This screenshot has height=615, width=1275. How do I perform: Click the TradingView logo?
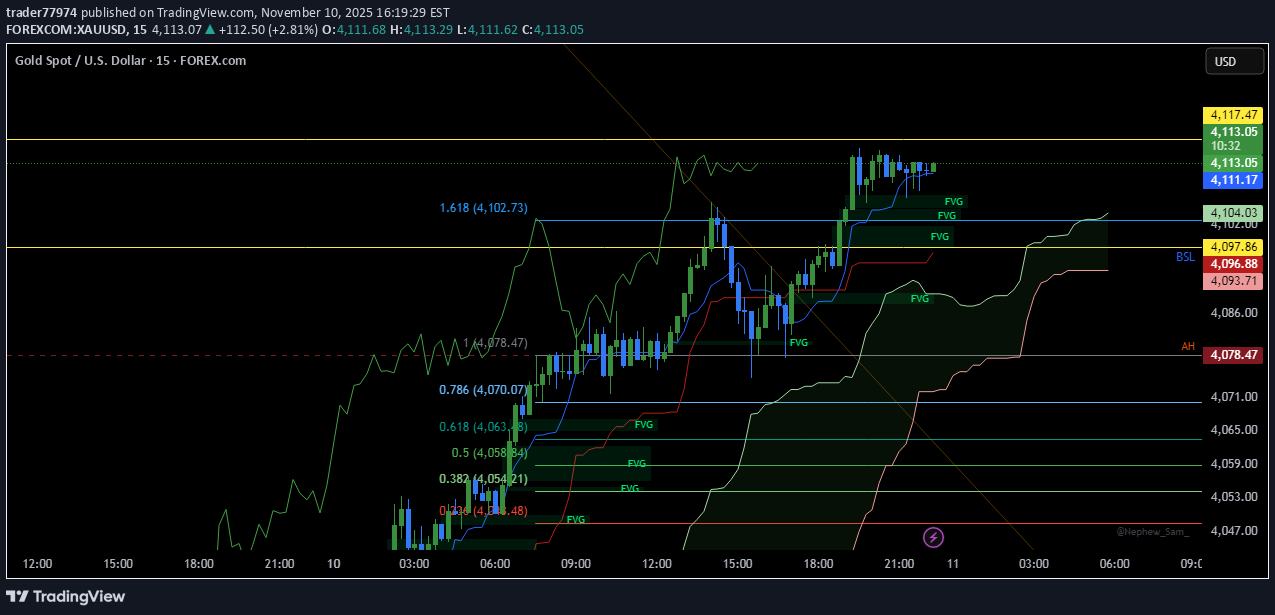tap(66, 596)
